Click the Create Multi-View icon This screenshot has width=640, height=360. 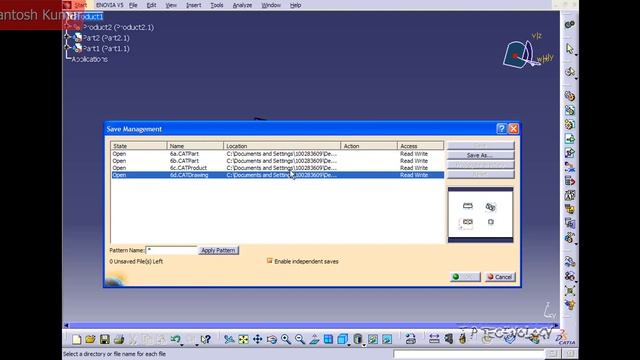[x=328, y=339]
